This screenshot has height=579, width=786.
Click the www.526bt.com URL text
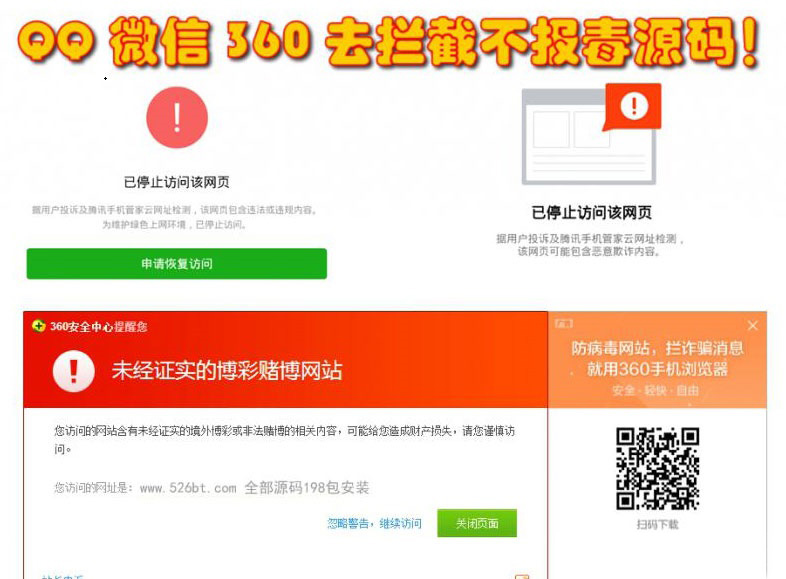[188, 488]
